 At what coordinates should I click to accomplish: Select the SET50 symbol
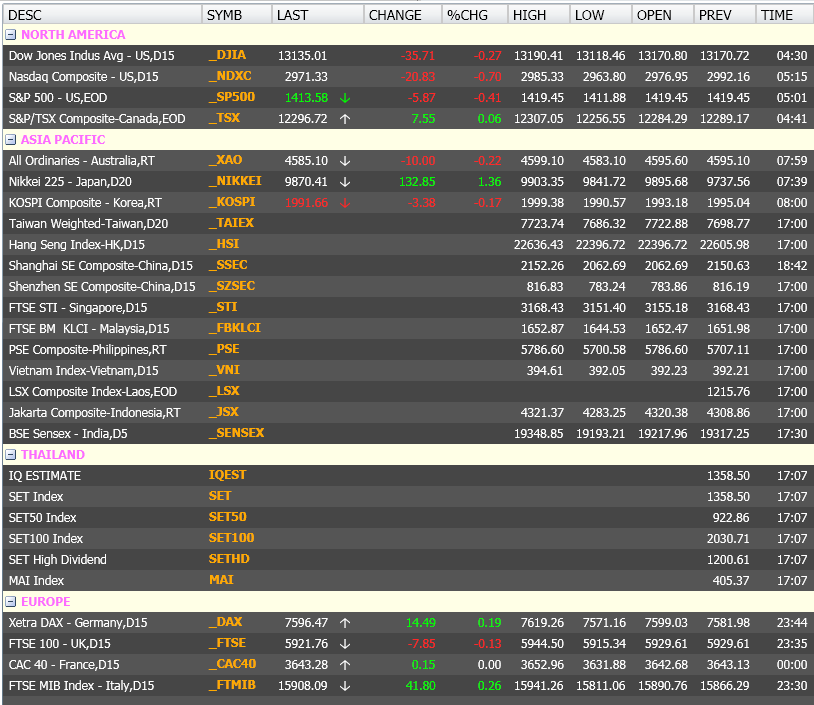[x=227, y=517]
